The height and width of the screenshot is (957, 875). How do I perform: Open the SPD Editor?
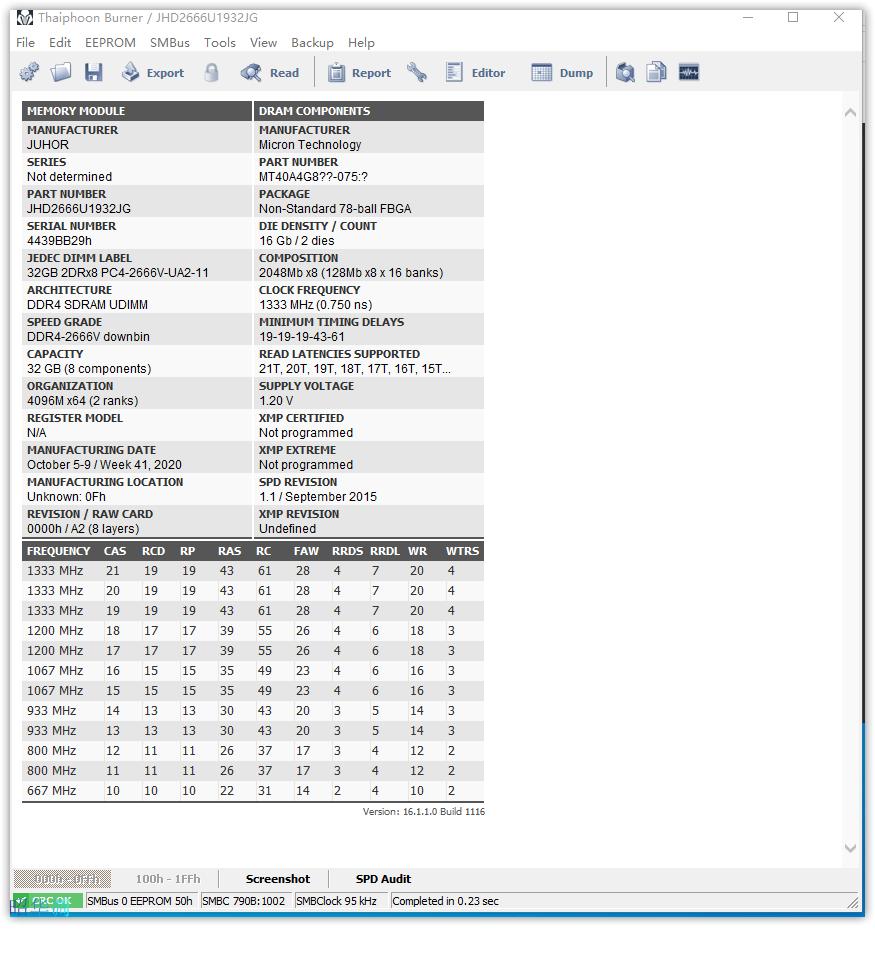tap(476, 72)
